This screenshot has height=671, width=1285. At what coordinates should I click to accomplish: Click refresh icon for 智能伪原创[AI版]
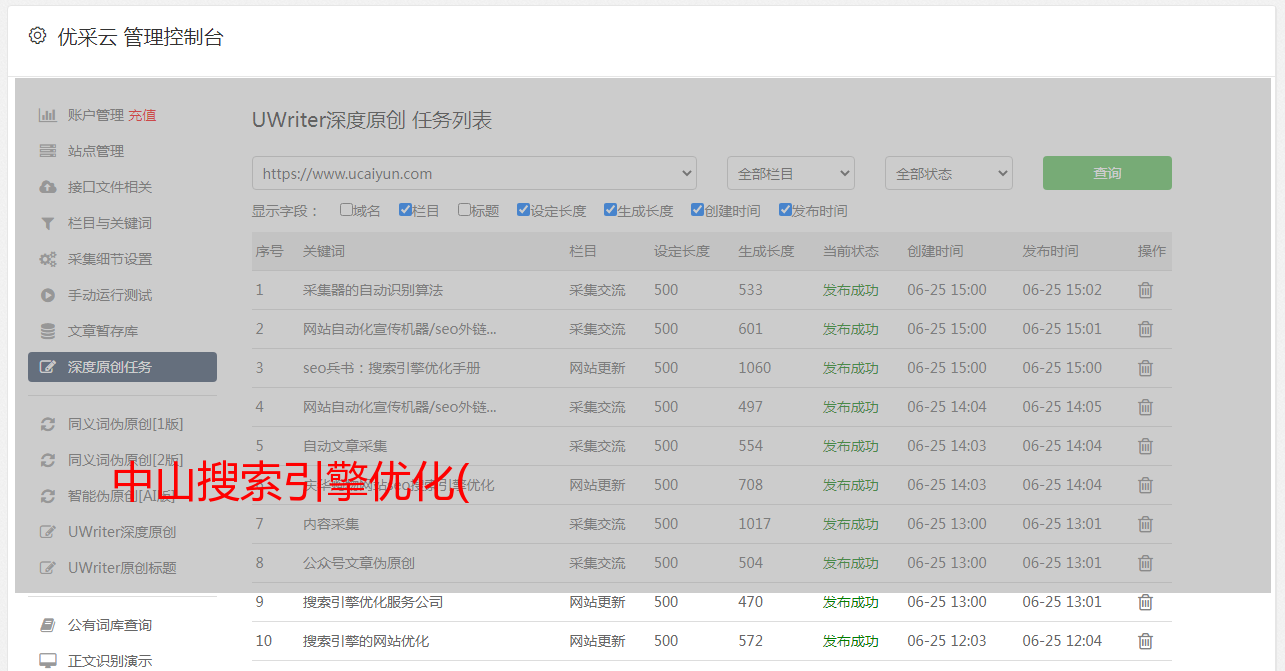tap(47, 496)
